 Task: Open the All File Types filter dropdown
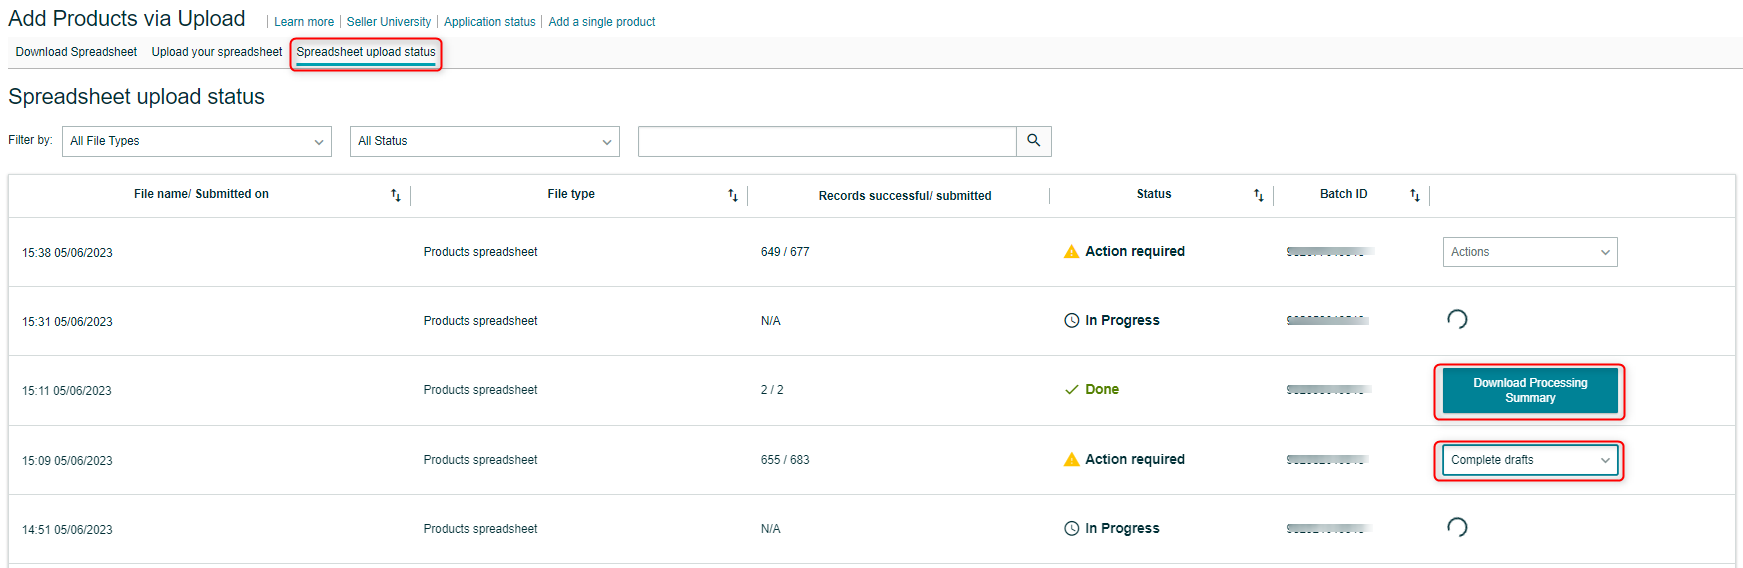click(197, 141)
